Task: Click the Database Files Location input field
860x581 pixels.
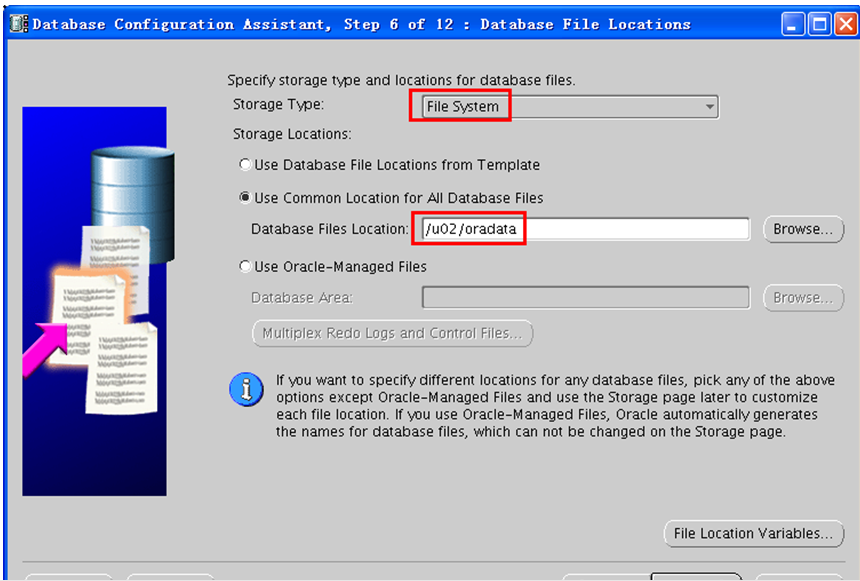Action: tap(585, 229)
